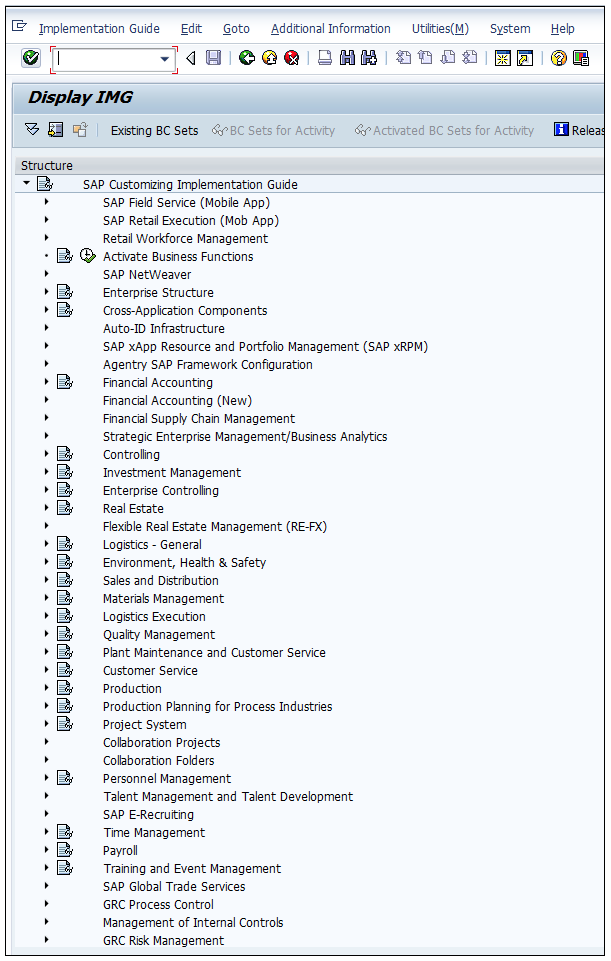This screenshot has width=611, height=961.
Task: Click the Find Next binoculars icon
Action: [369, 58]
